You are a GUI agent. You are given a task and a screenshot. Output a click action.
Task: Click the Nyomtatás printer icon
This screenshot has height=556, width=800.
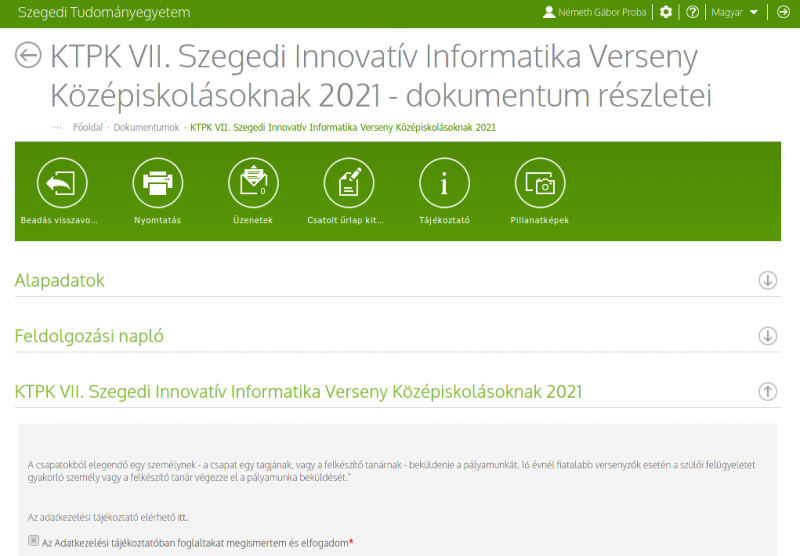click(x=158, y=184)
